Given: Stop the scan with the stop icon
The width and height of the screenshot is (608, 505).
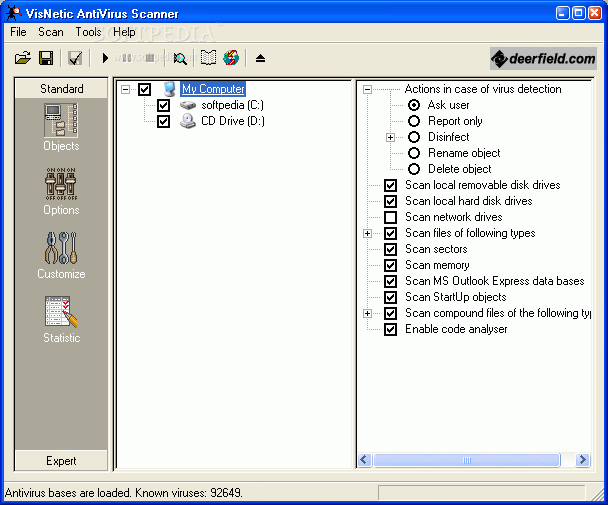Looking at the screenshot, I should pos(150,58).
